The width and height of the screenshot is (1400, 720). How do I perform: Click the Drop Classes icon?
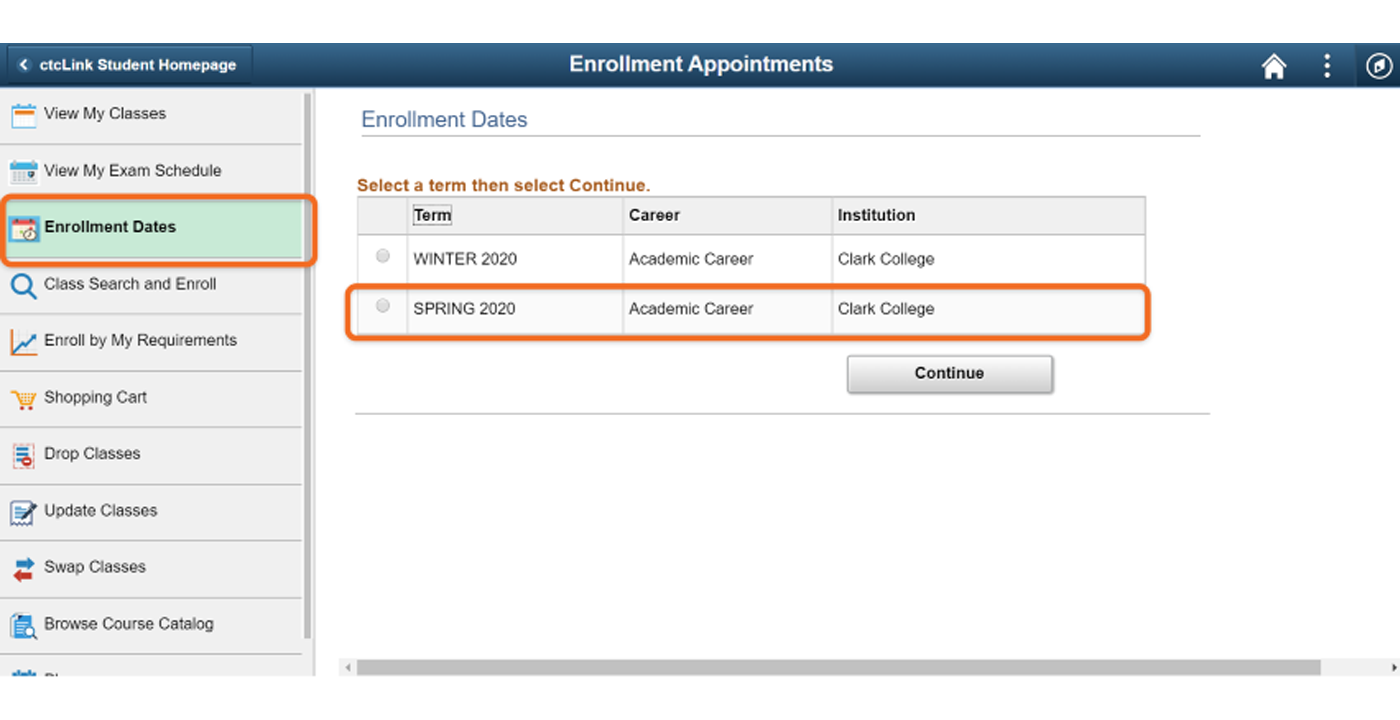pyautogui.click(x=23, y=456)
